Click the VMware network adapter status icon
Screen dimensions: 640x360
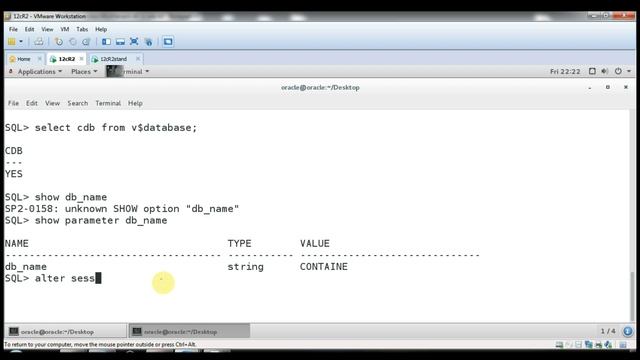[589, 345]
